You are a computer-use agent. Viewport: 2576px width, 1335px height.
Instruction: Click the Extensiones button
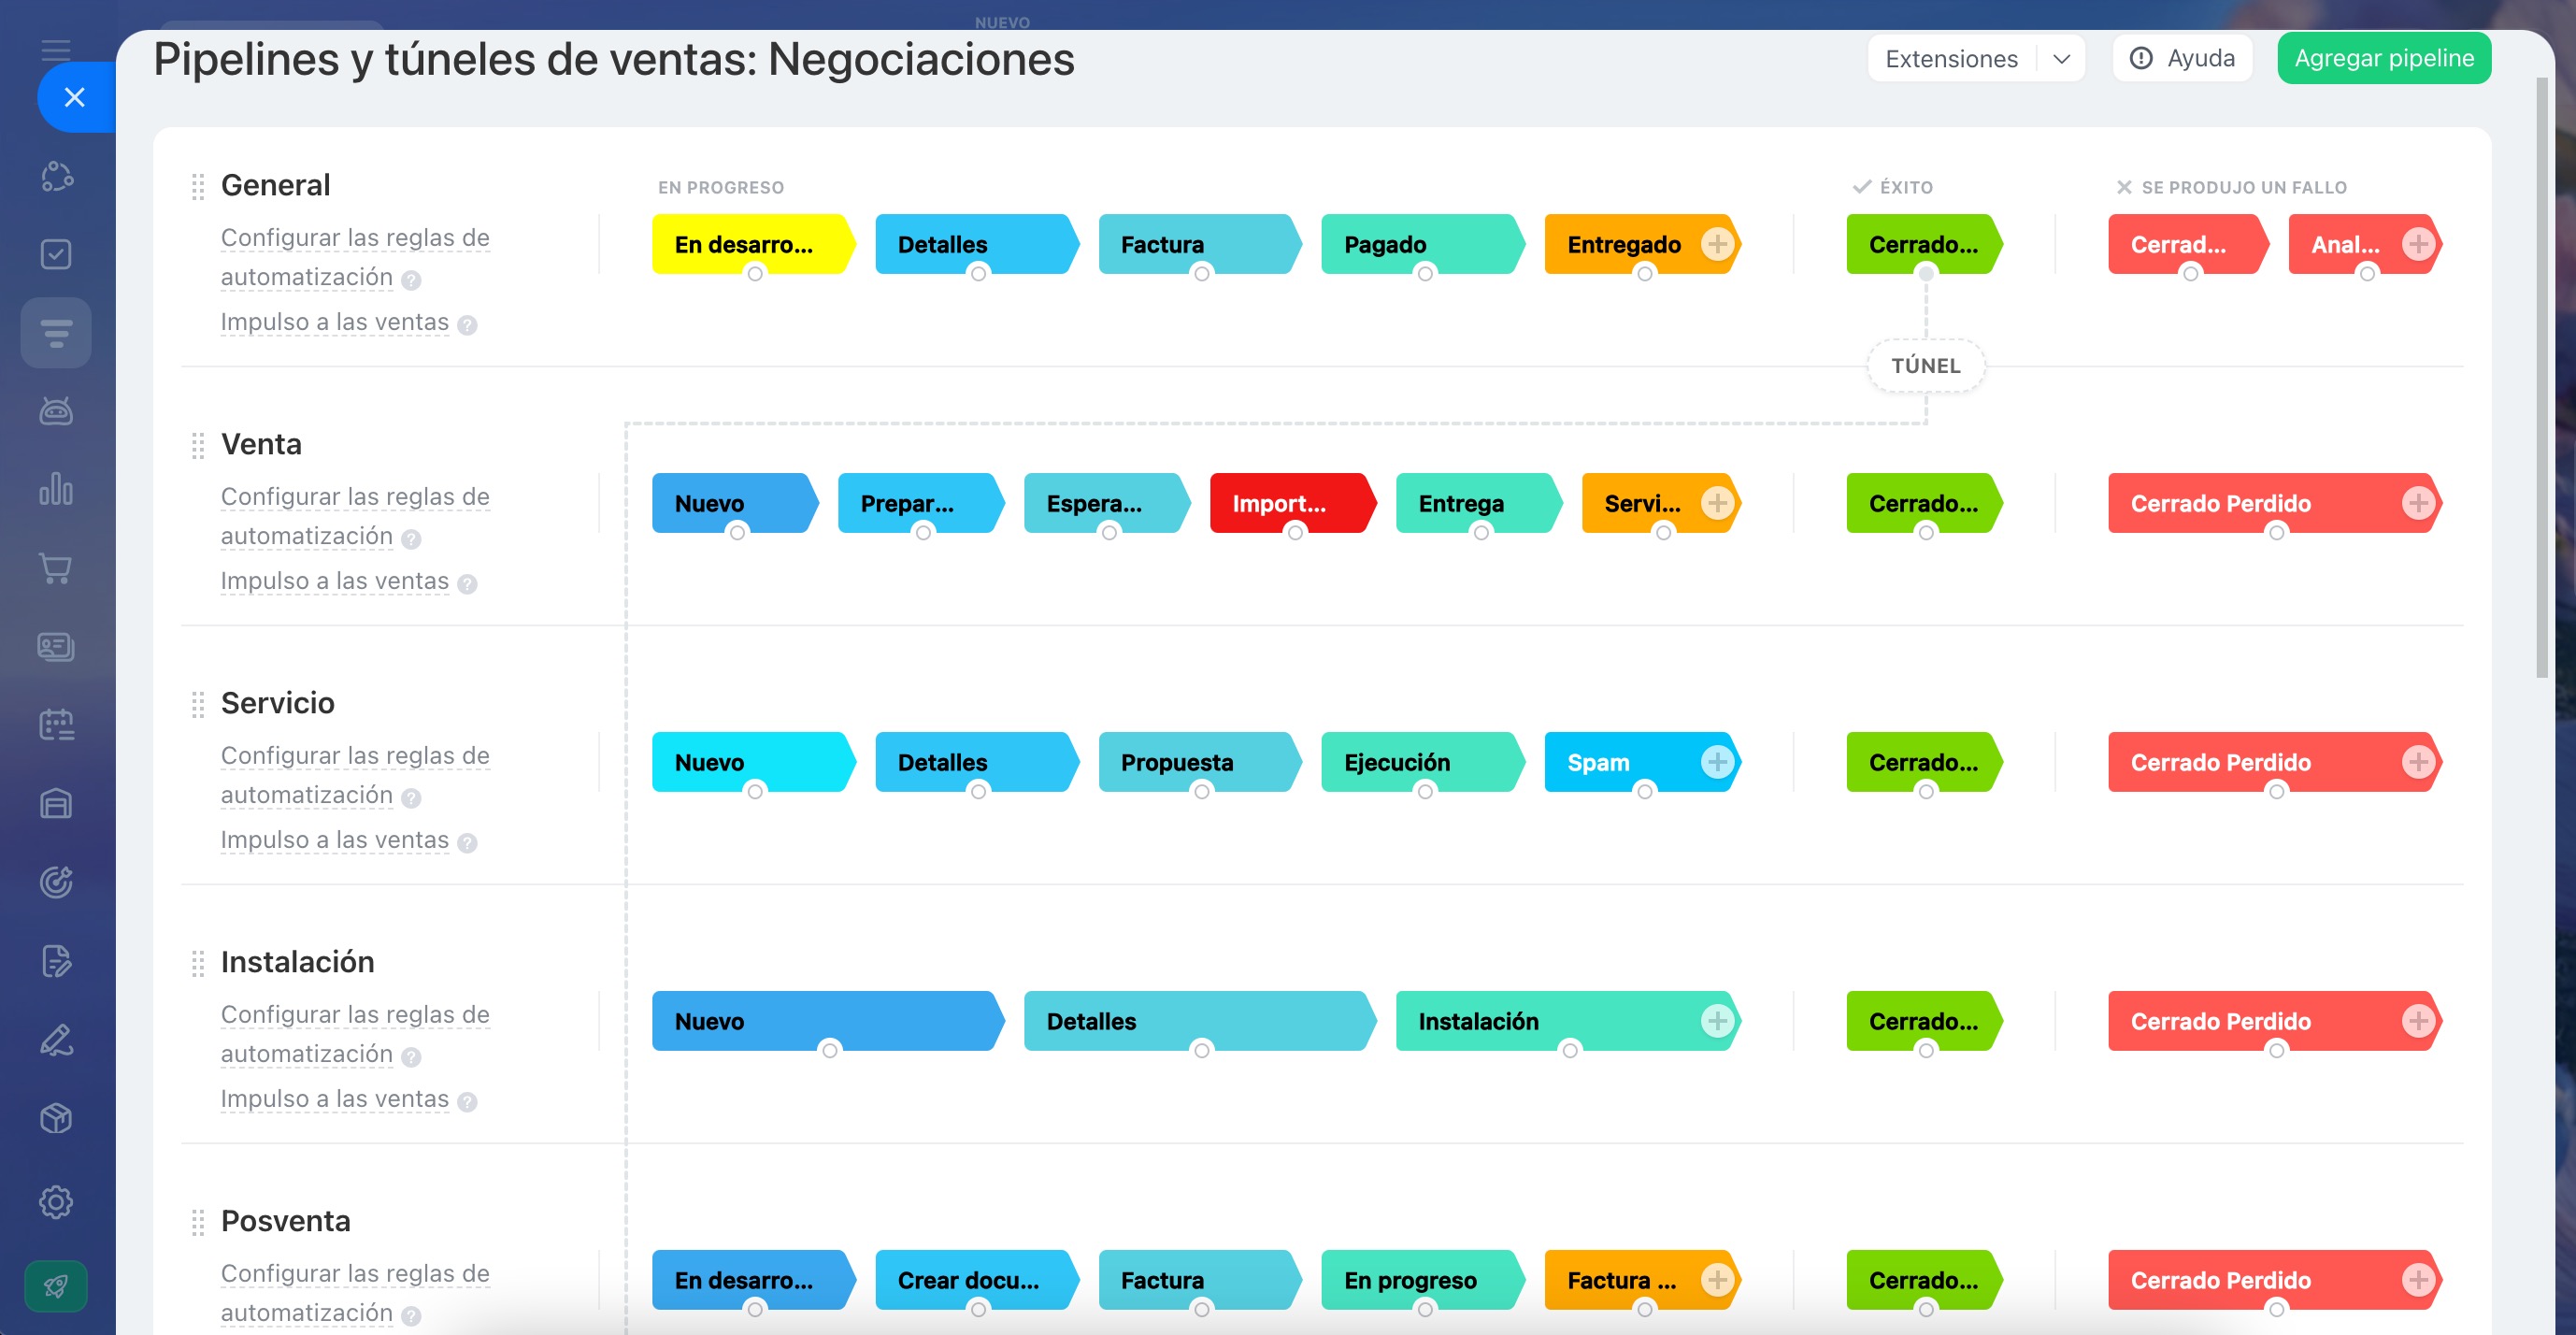(1951, 59)
